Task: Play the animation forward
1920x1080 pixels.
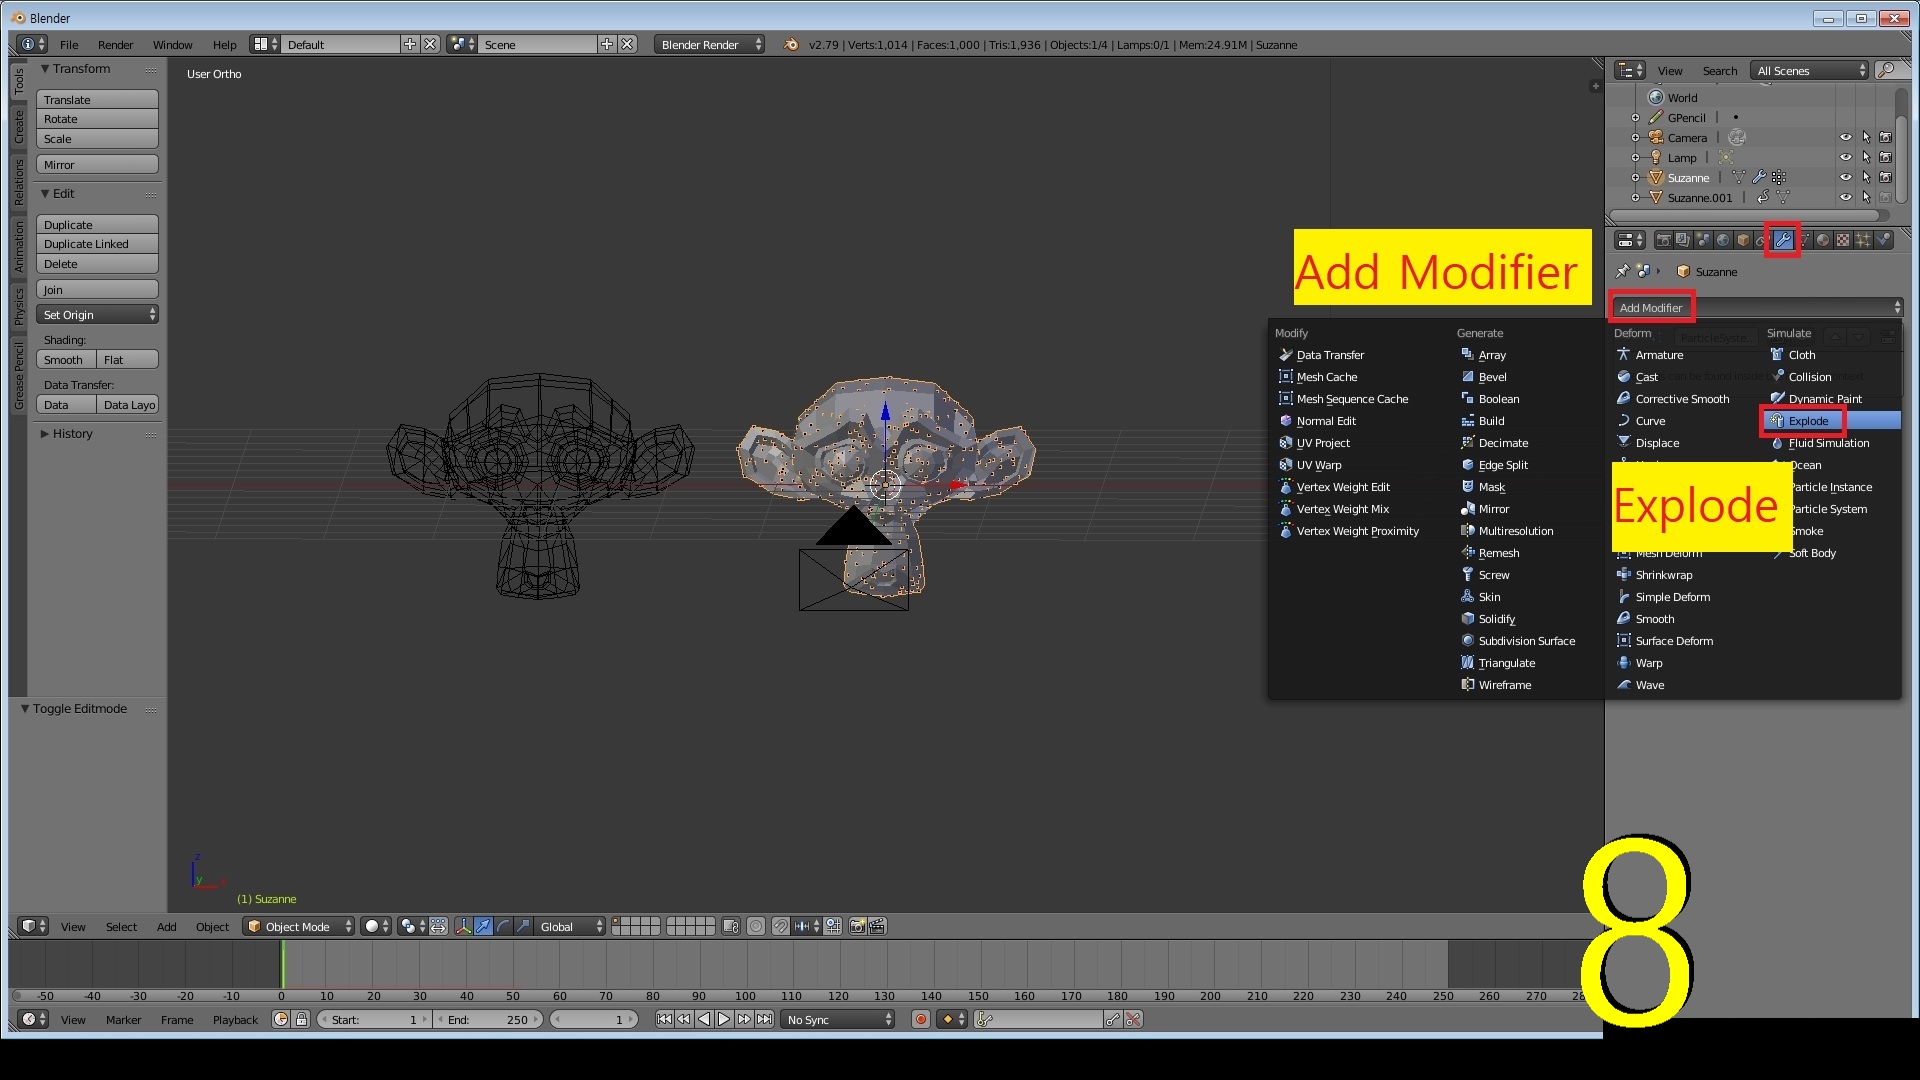Action: [724, 1019]
